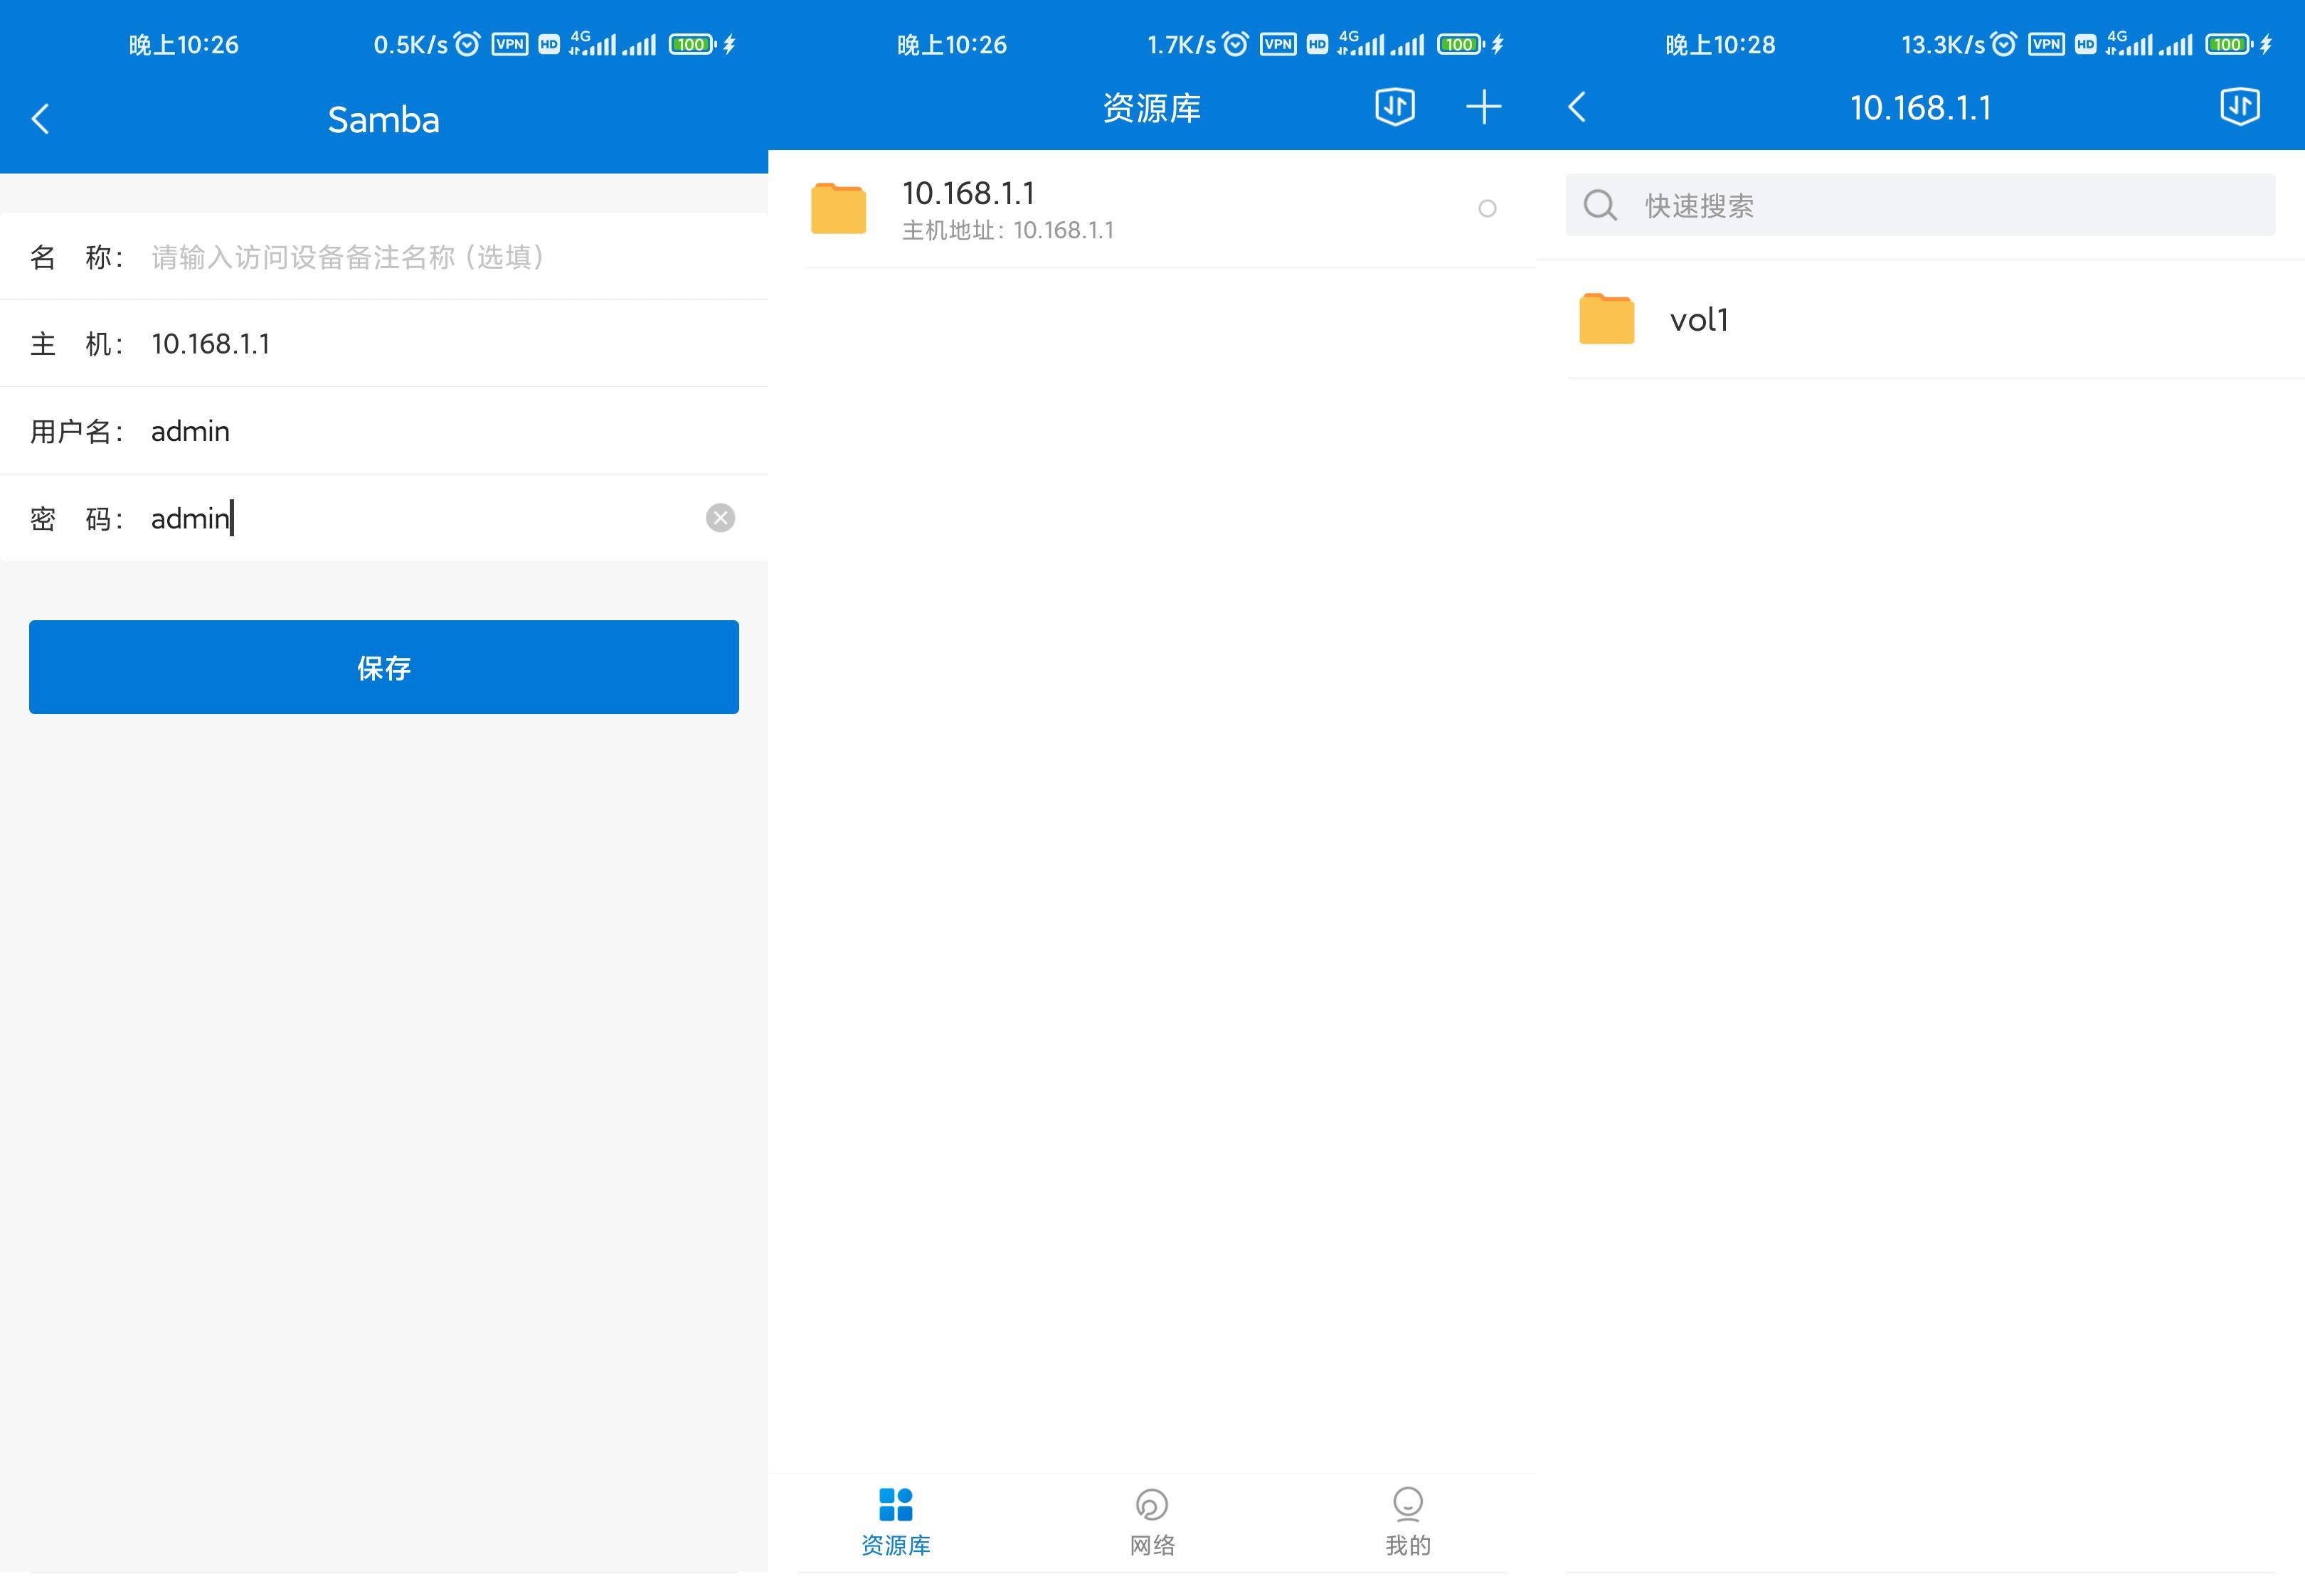Screen dimensions: 2305x1596
Task: Go back from the Samba screen
Action: pyautogui.click(x=40, y=119)
